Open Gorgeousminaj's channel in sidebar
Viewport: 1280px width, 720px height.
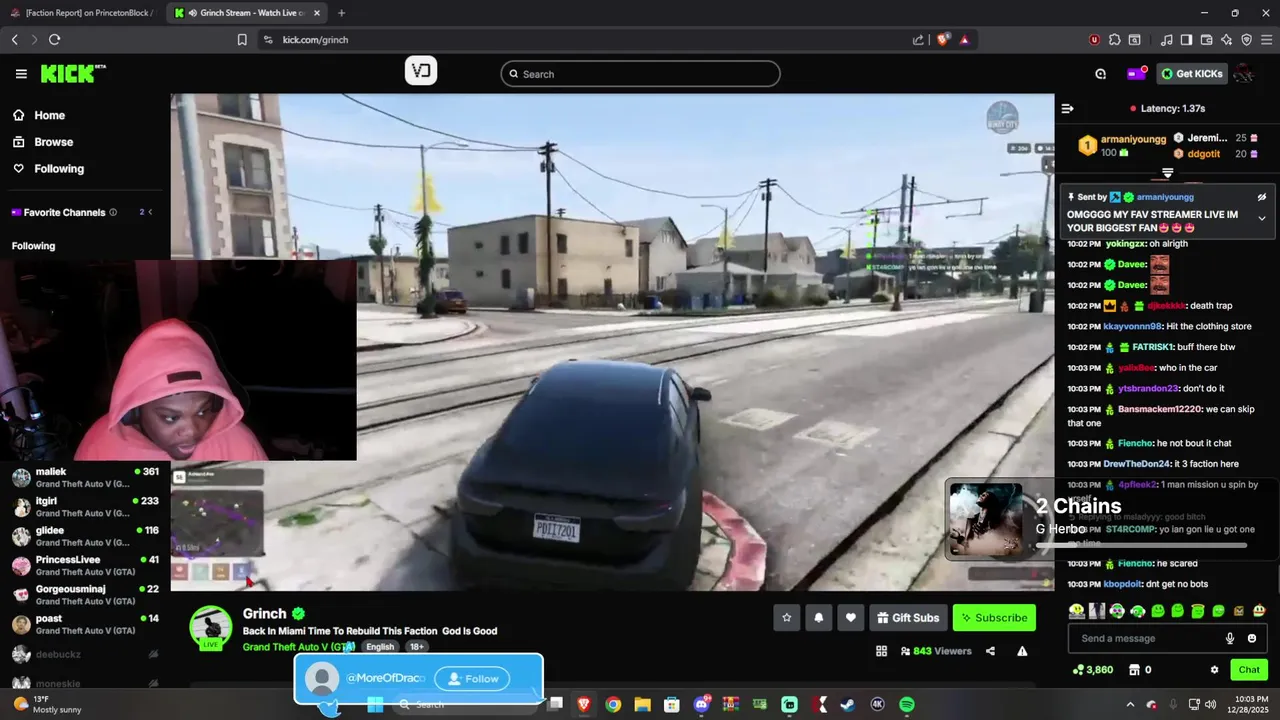pos(85,595)
